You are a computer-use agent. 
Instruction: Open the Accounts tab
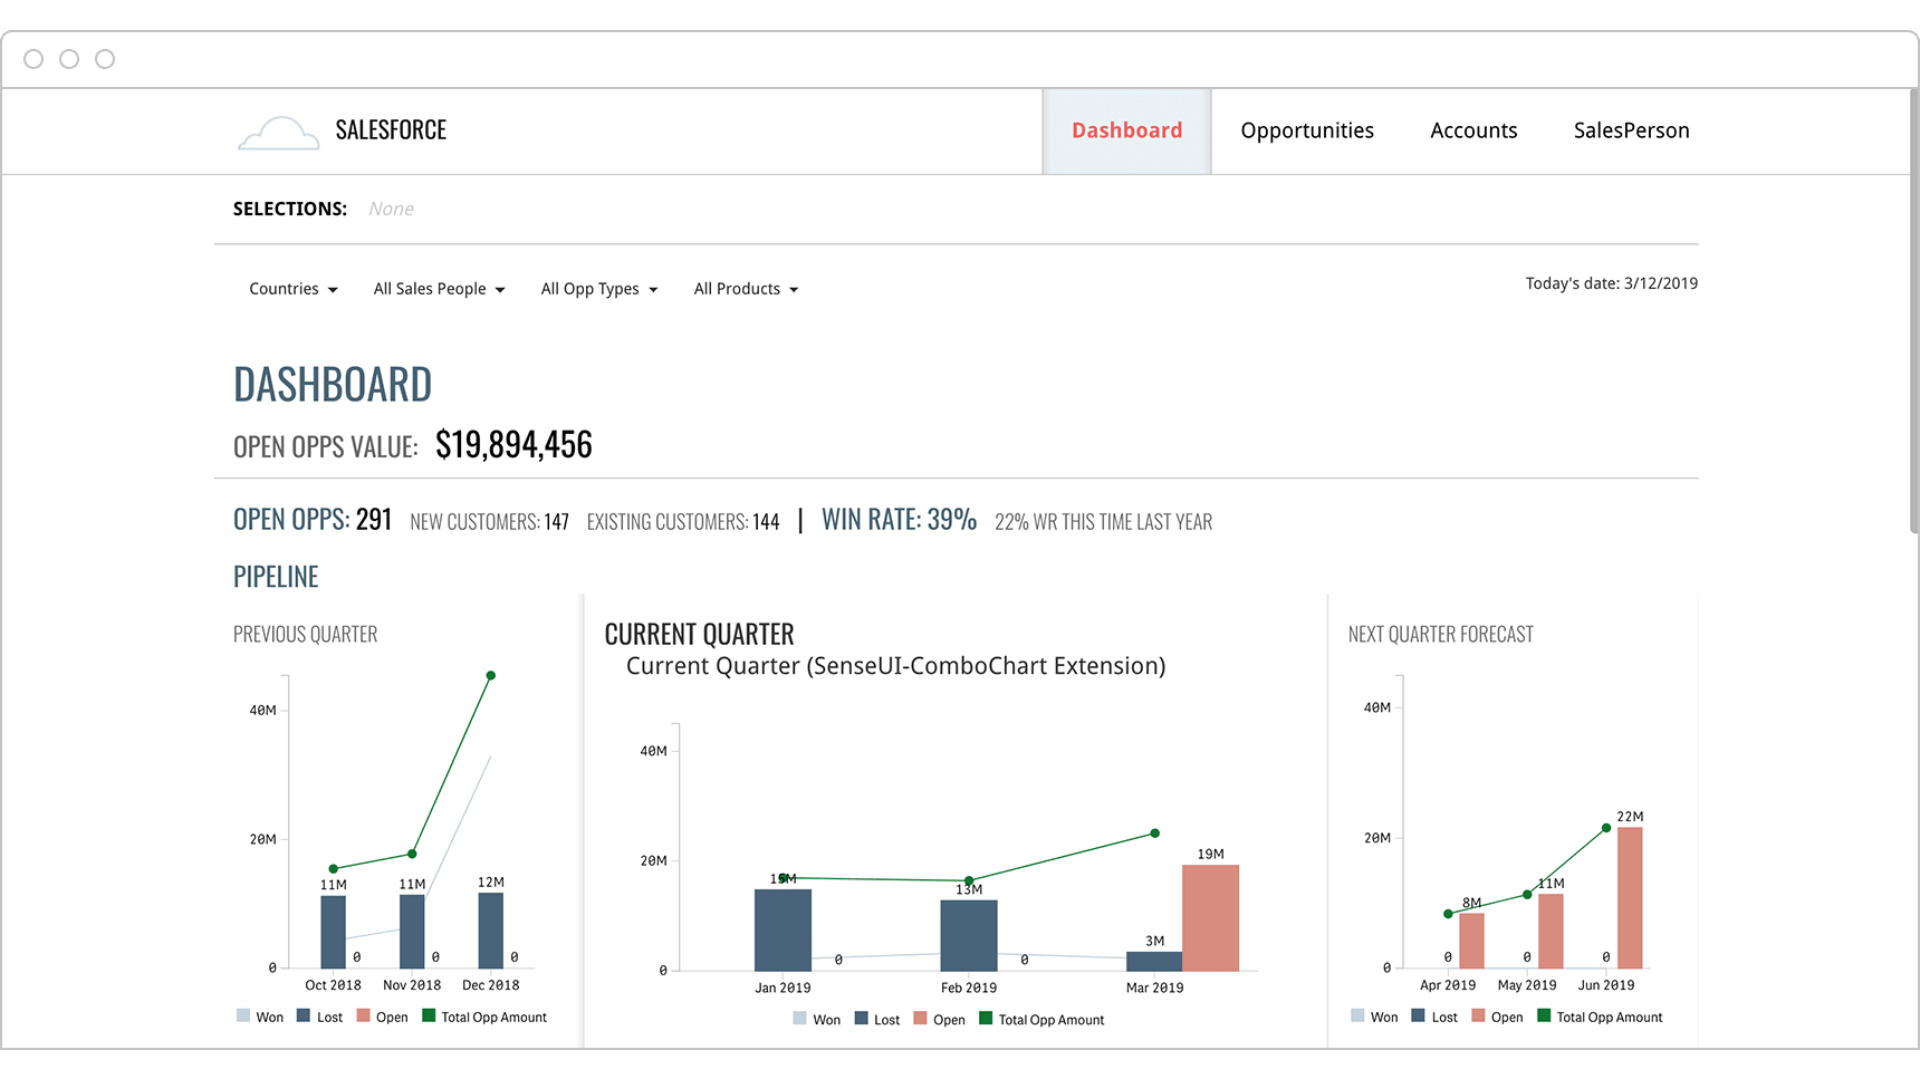click(x=1473, y=131)
